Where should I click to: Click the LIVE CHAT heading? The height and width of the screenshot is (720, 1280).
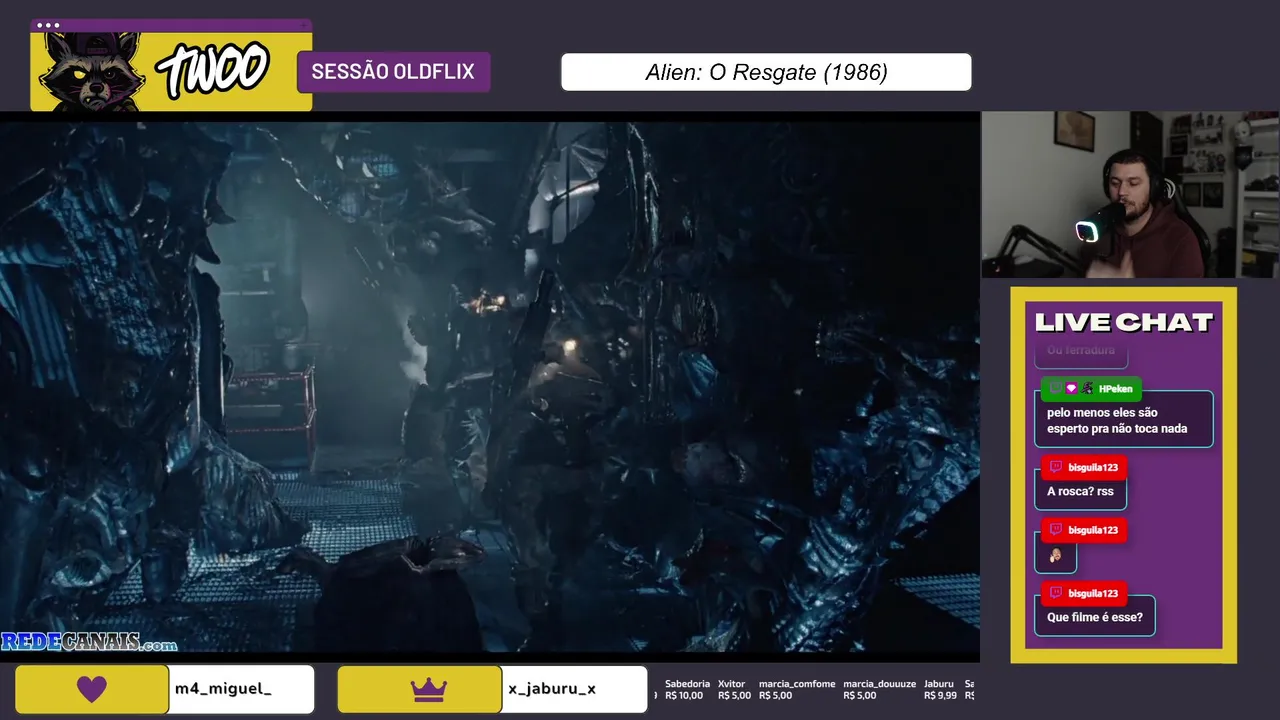coord(1123,322)
